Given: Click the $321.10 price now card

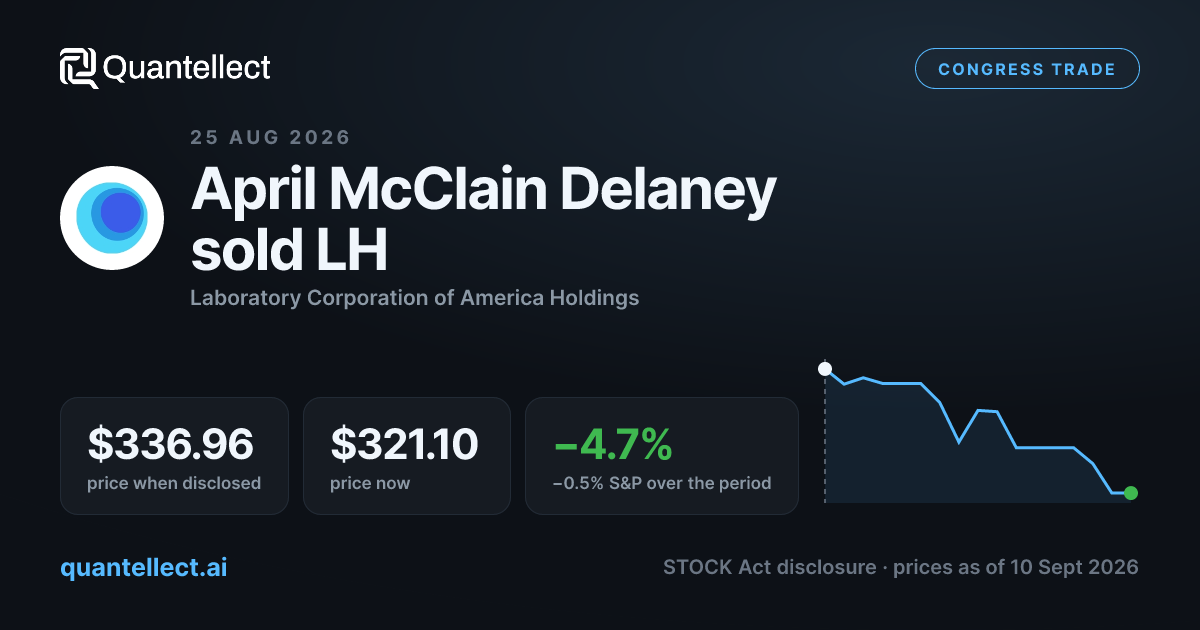Looking at the screenshot, I should coord(407,456).
